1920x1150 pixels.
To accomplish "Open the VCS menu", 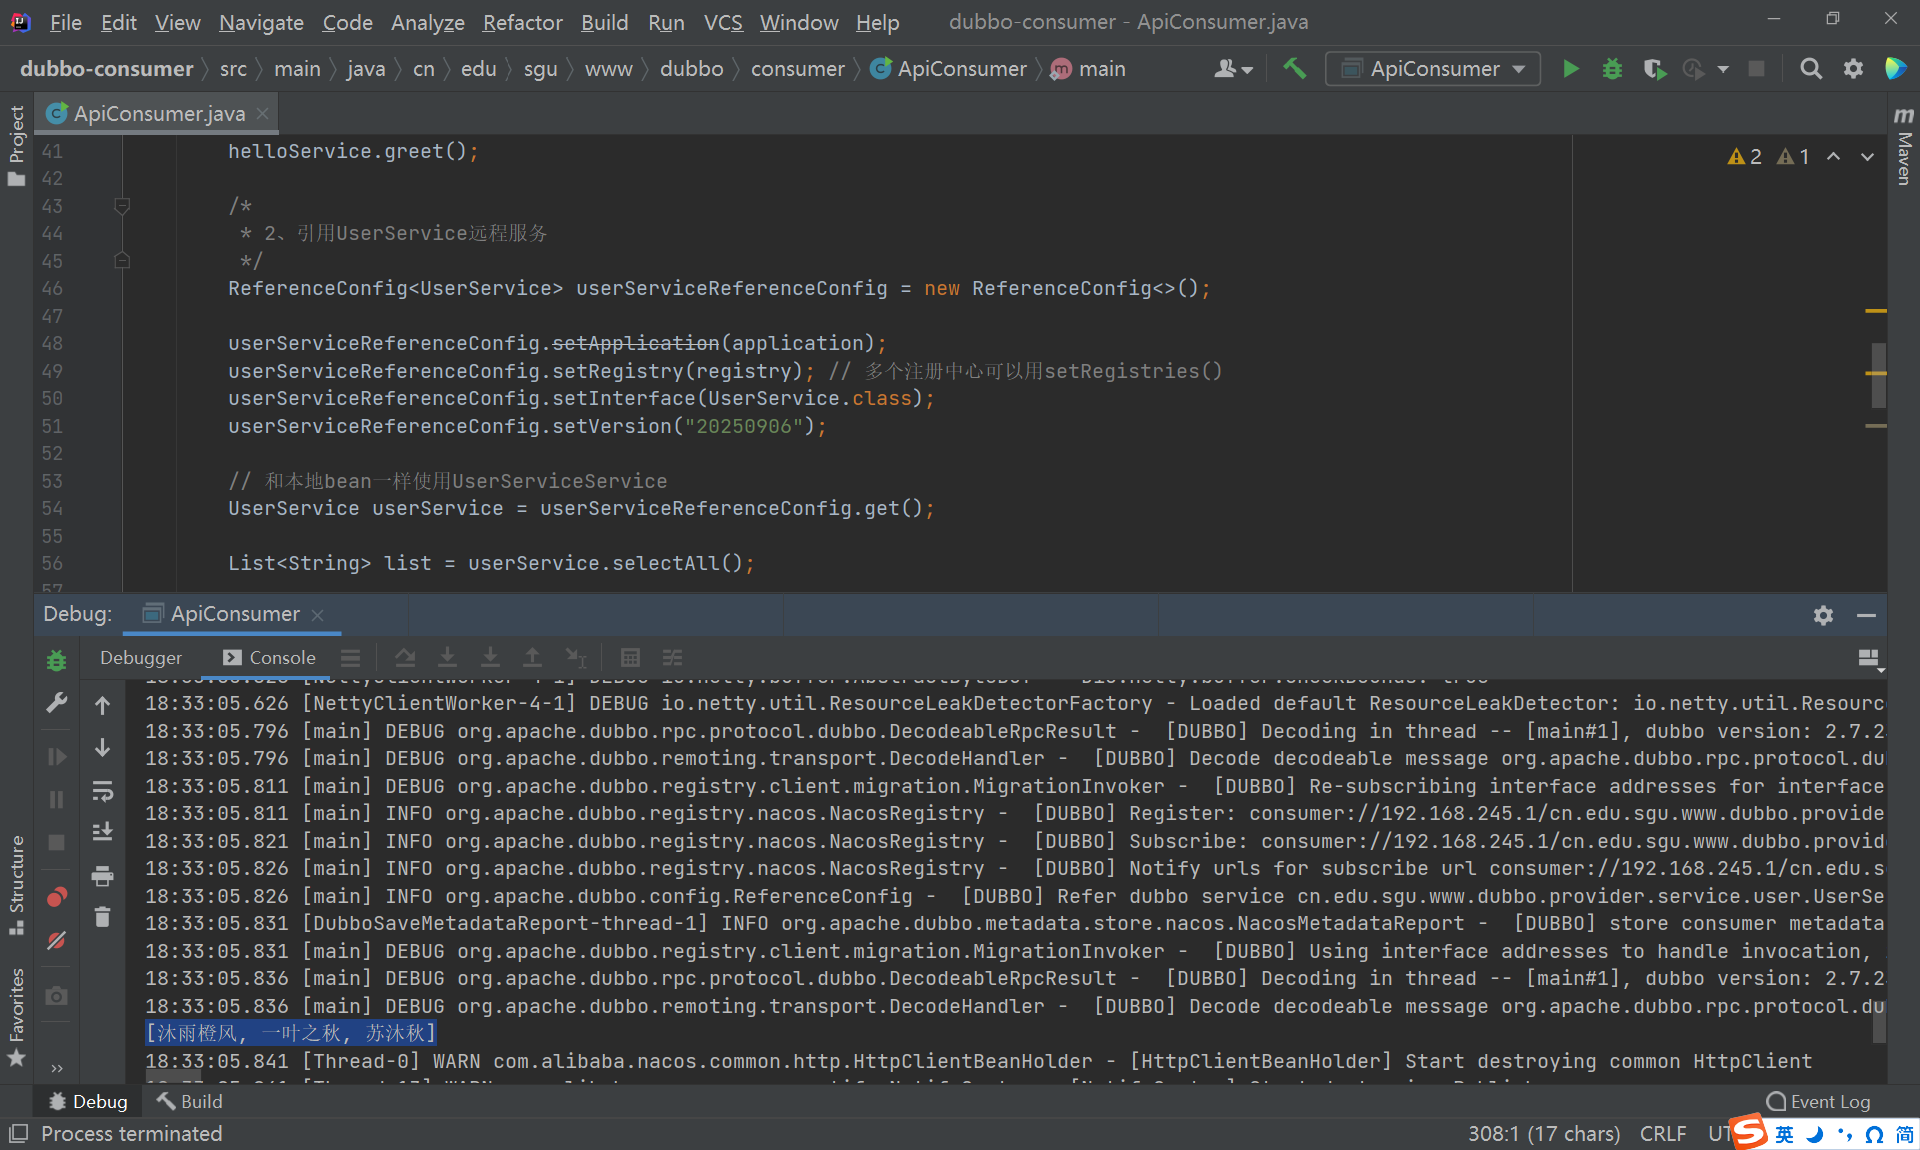I will pyautogui.click(x=722, y=22).
